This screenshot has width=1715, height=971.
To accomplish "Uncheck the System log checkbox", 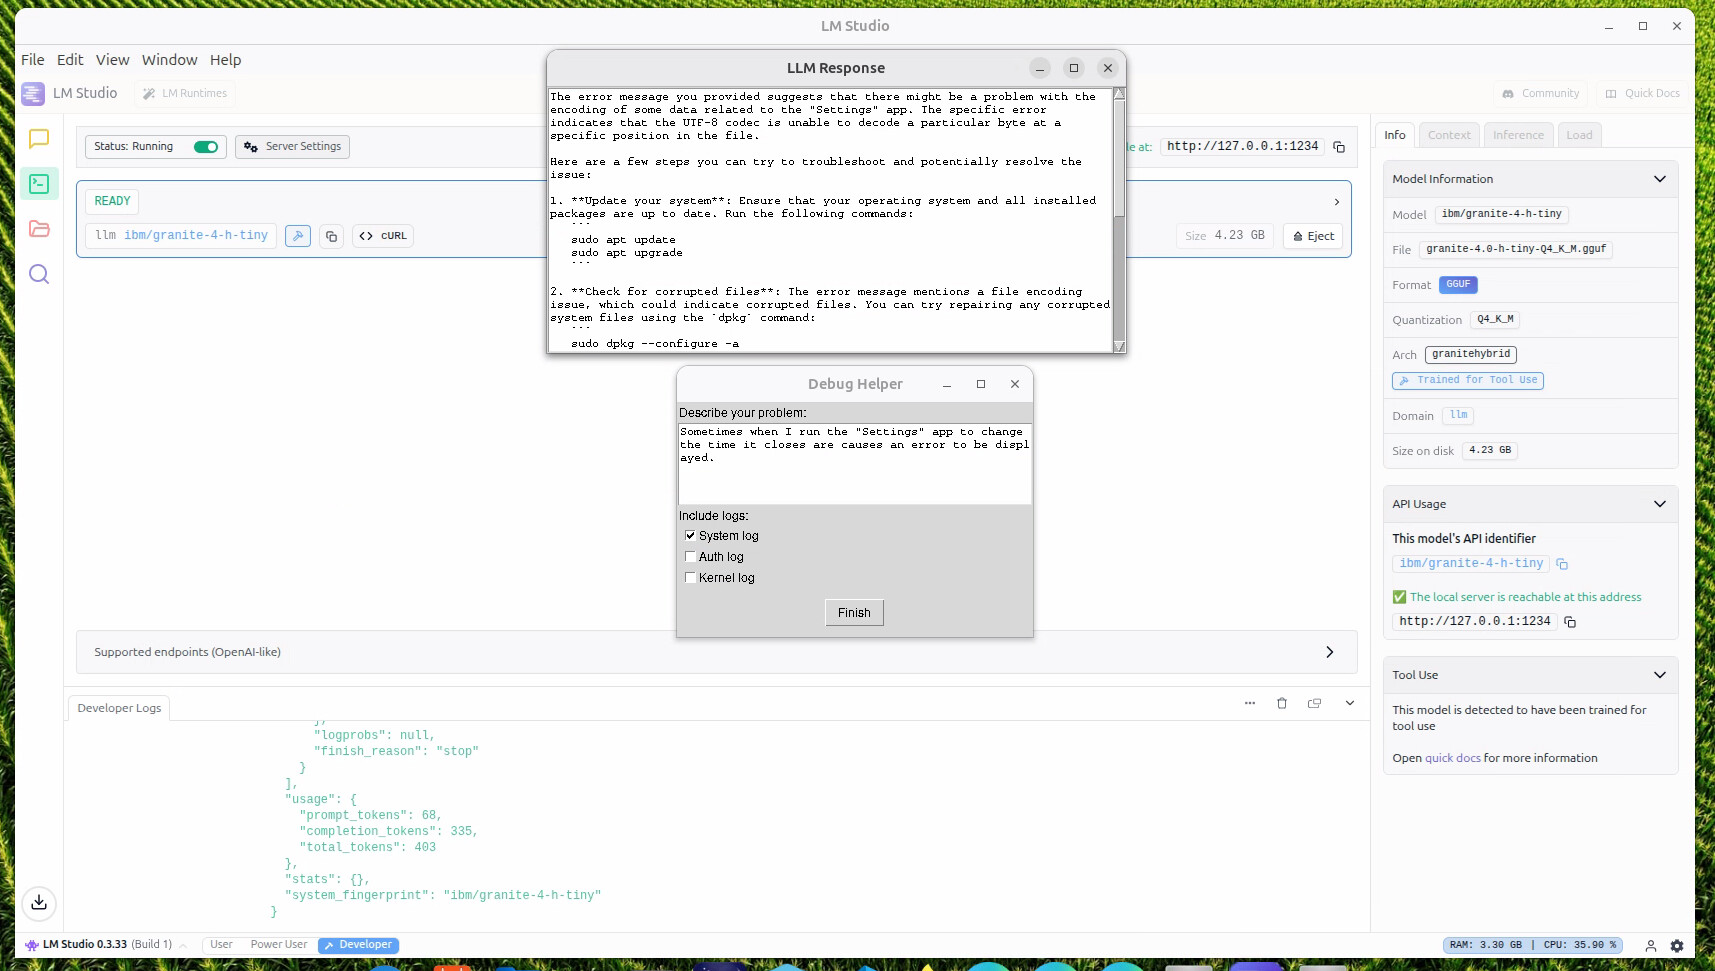I will click(690, 536).
